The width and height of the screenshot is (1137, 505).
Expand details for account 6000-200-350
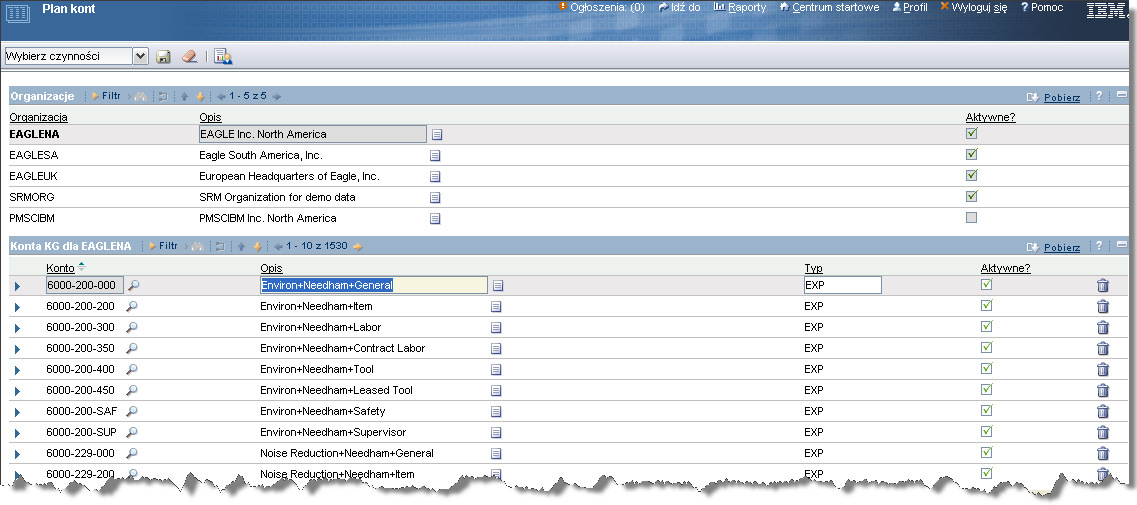coord(18,350)
